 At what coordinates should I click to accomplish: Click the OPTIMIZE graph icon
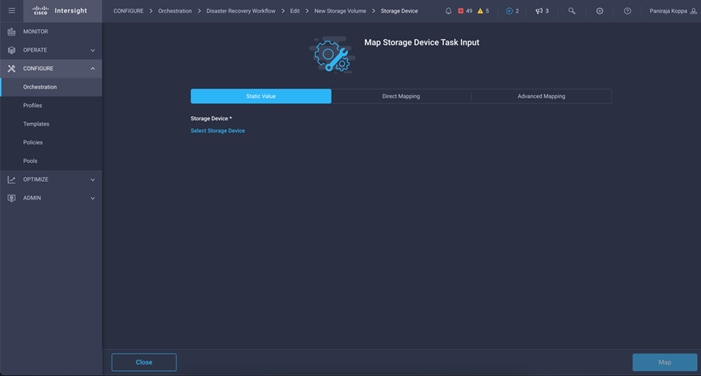pos(12,179)
